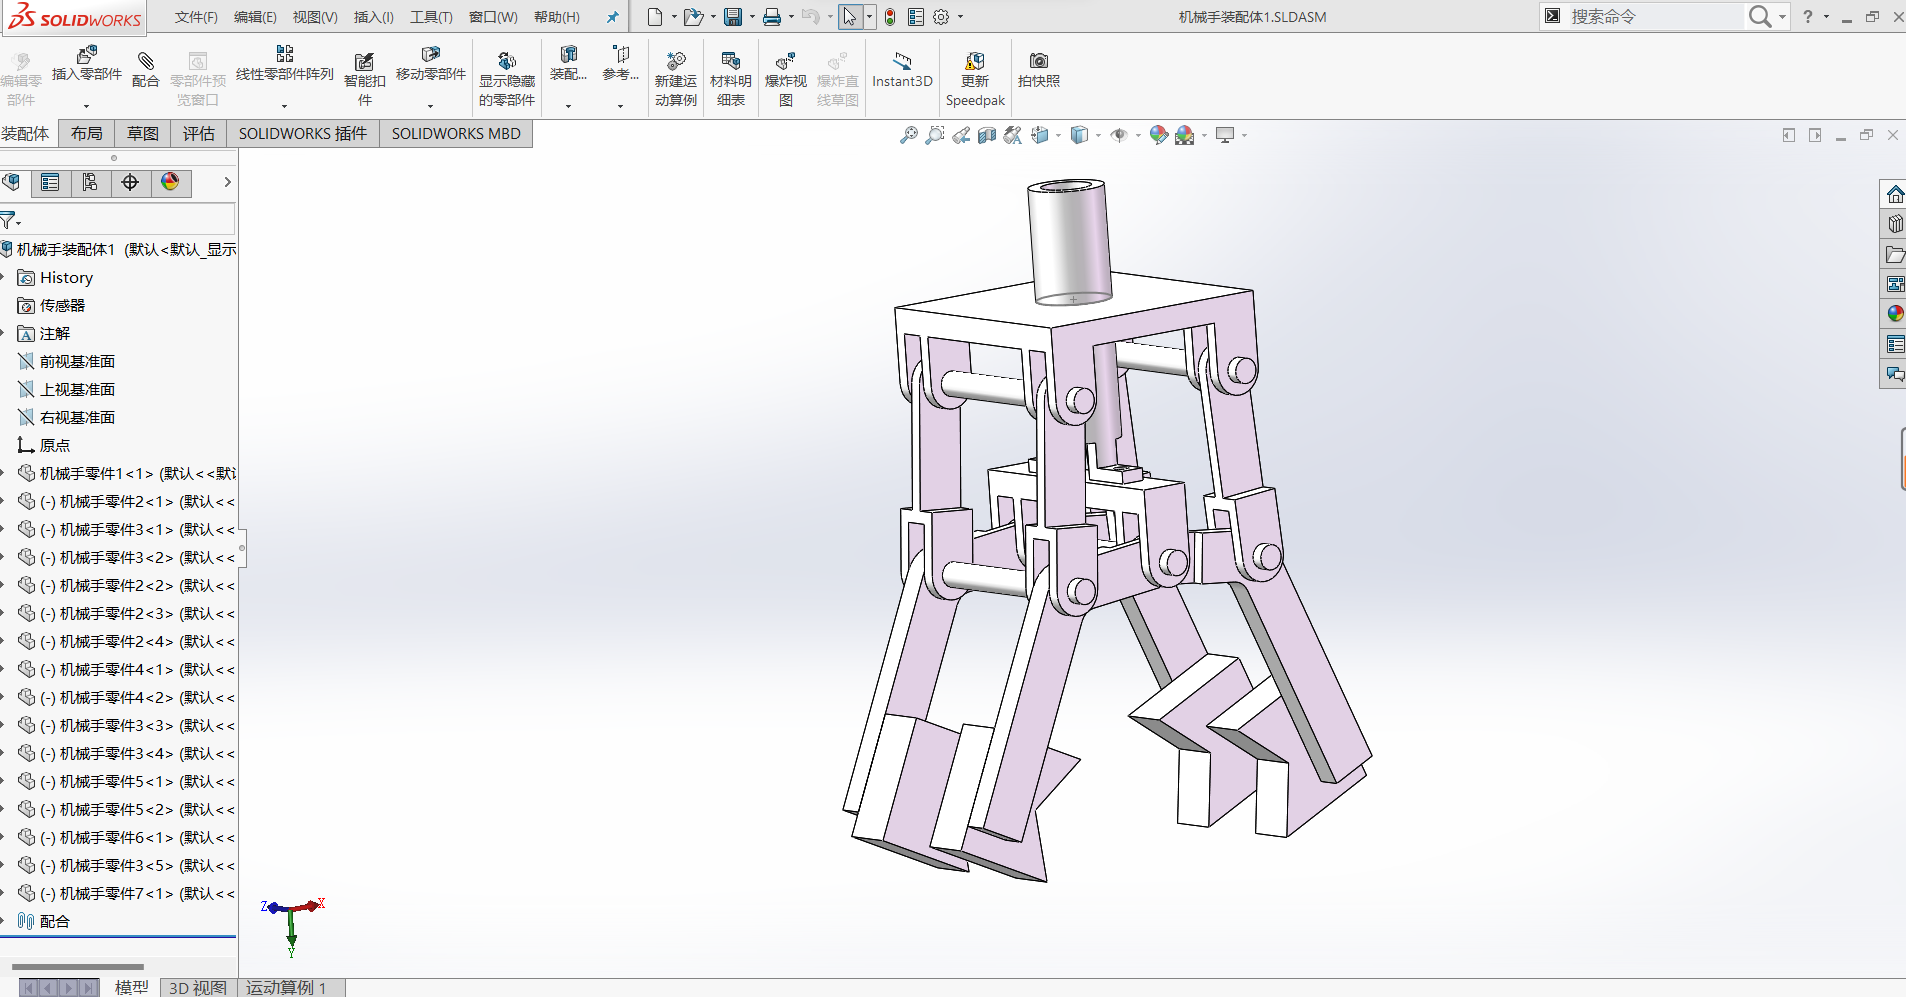Open 爆炸视图 exploded view tool
1906x997 pixels.
785,72
